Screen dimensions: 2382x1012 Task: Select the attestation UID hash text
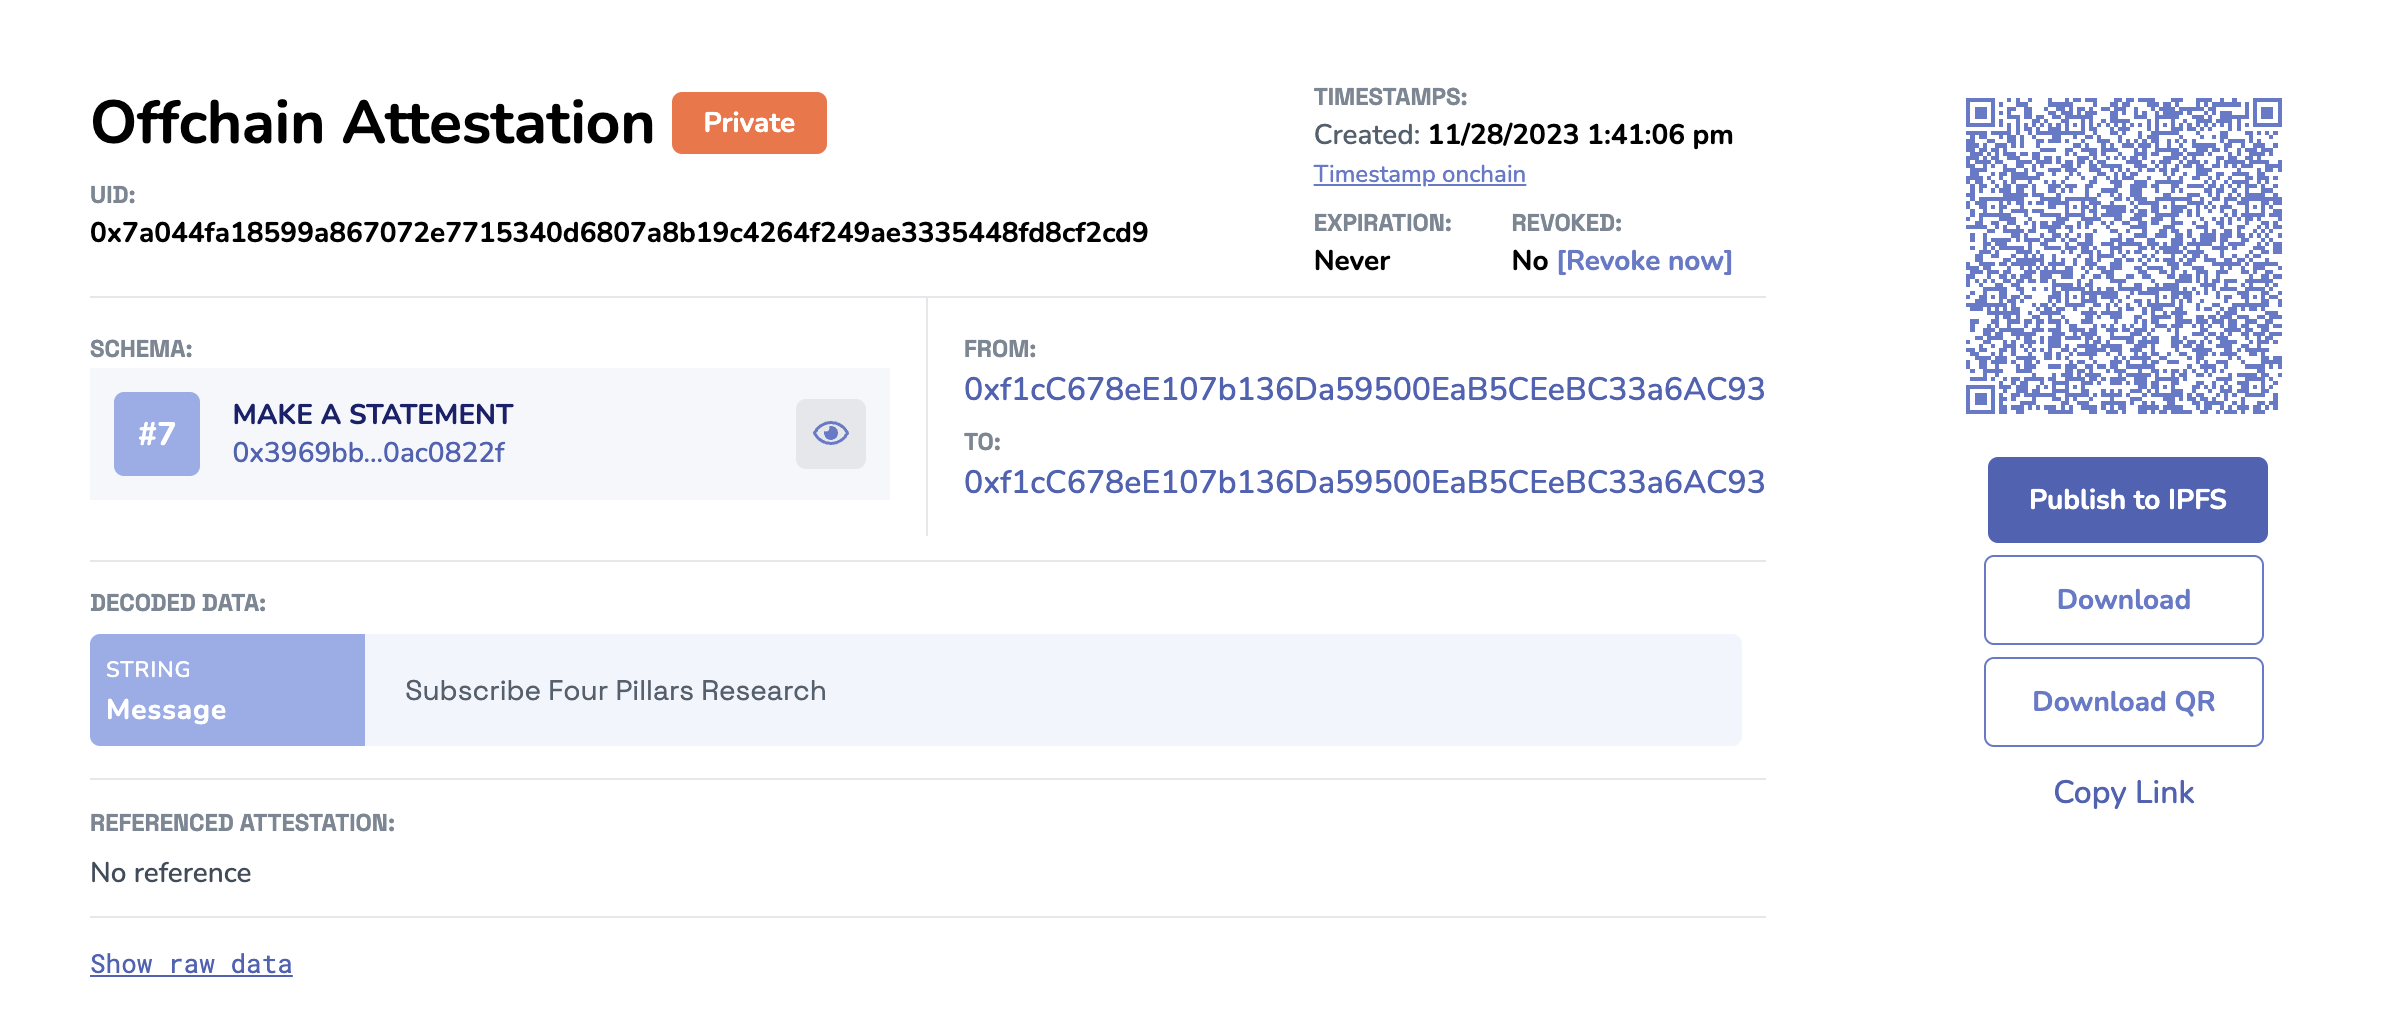pos(618,233)
